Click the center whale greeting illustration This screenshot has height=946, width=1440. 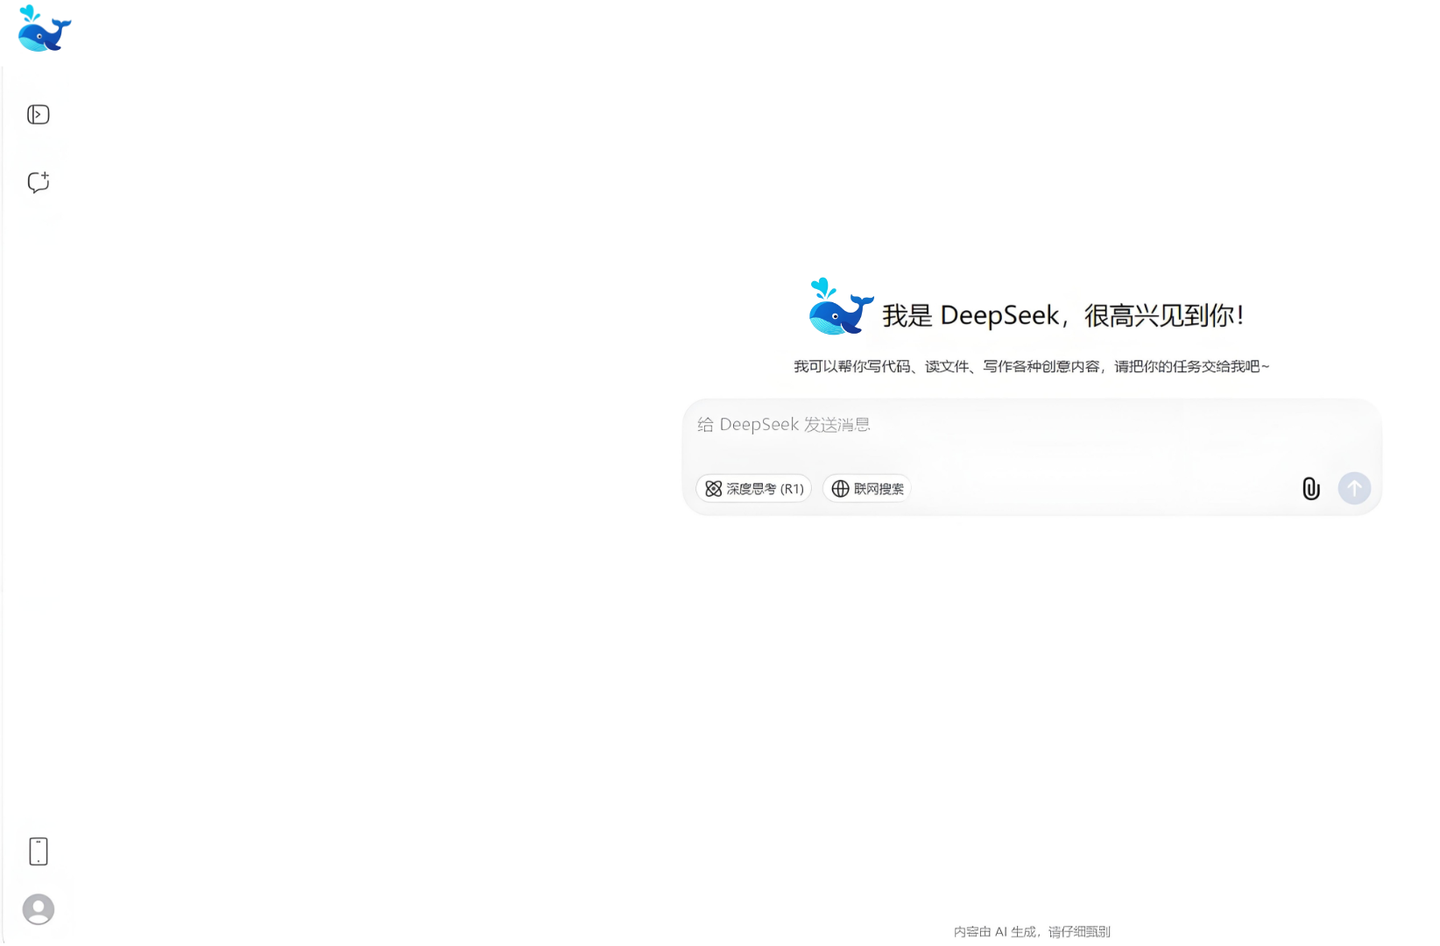838,306
